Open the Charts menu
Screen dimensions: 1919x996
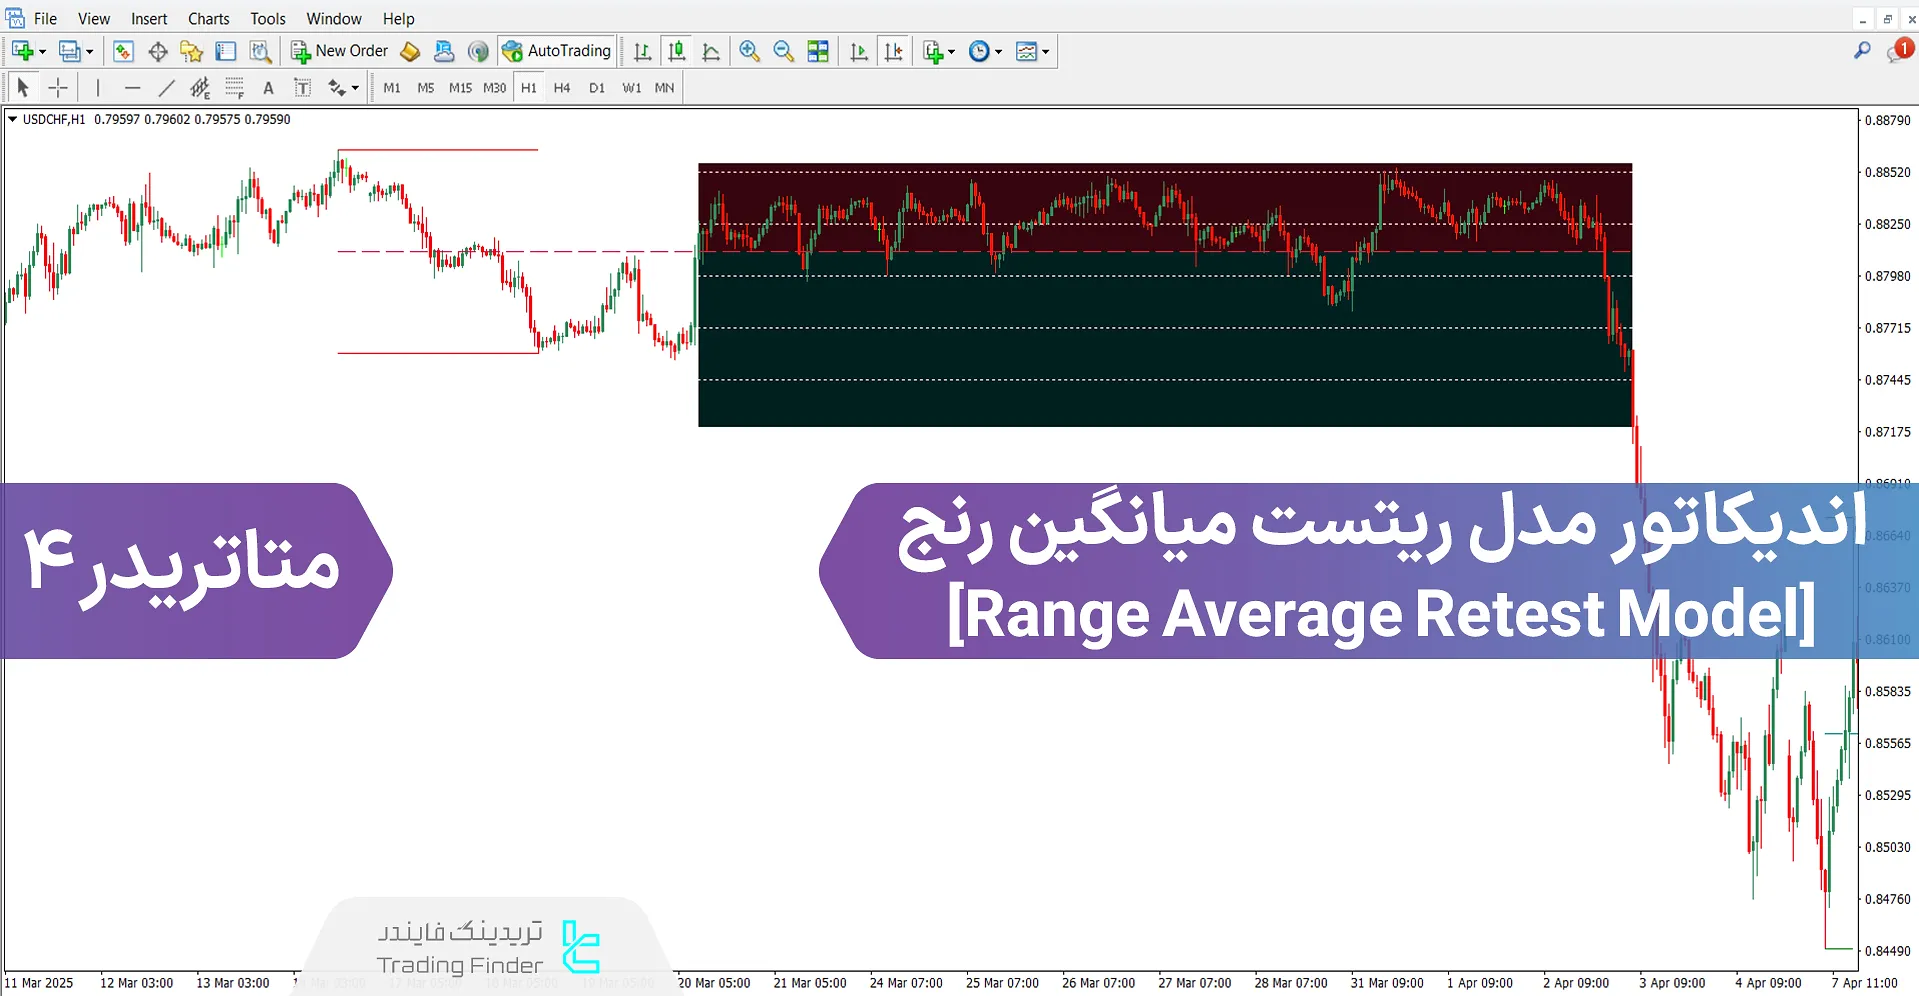click(x=208, y=18)
